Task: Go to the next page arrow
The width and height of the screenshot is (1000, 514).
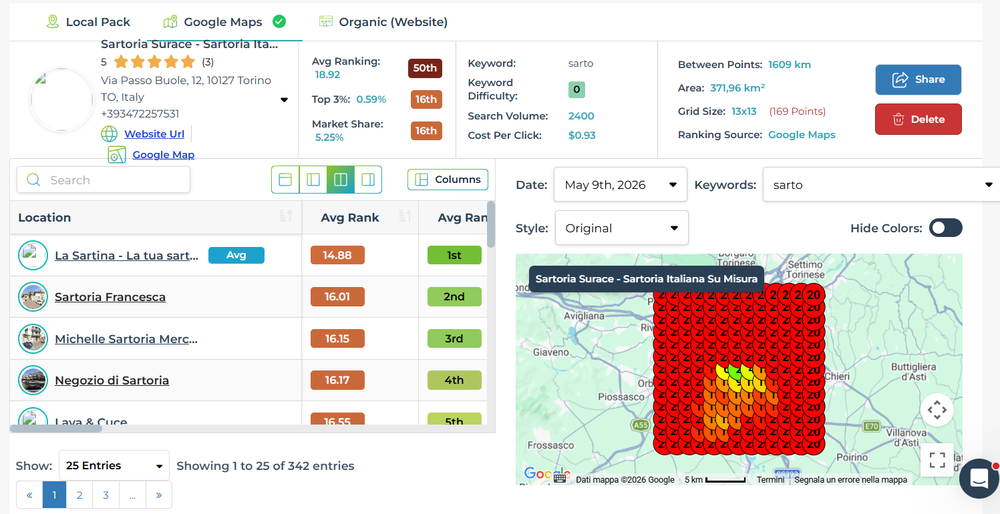Action: [x=159, y=495]
